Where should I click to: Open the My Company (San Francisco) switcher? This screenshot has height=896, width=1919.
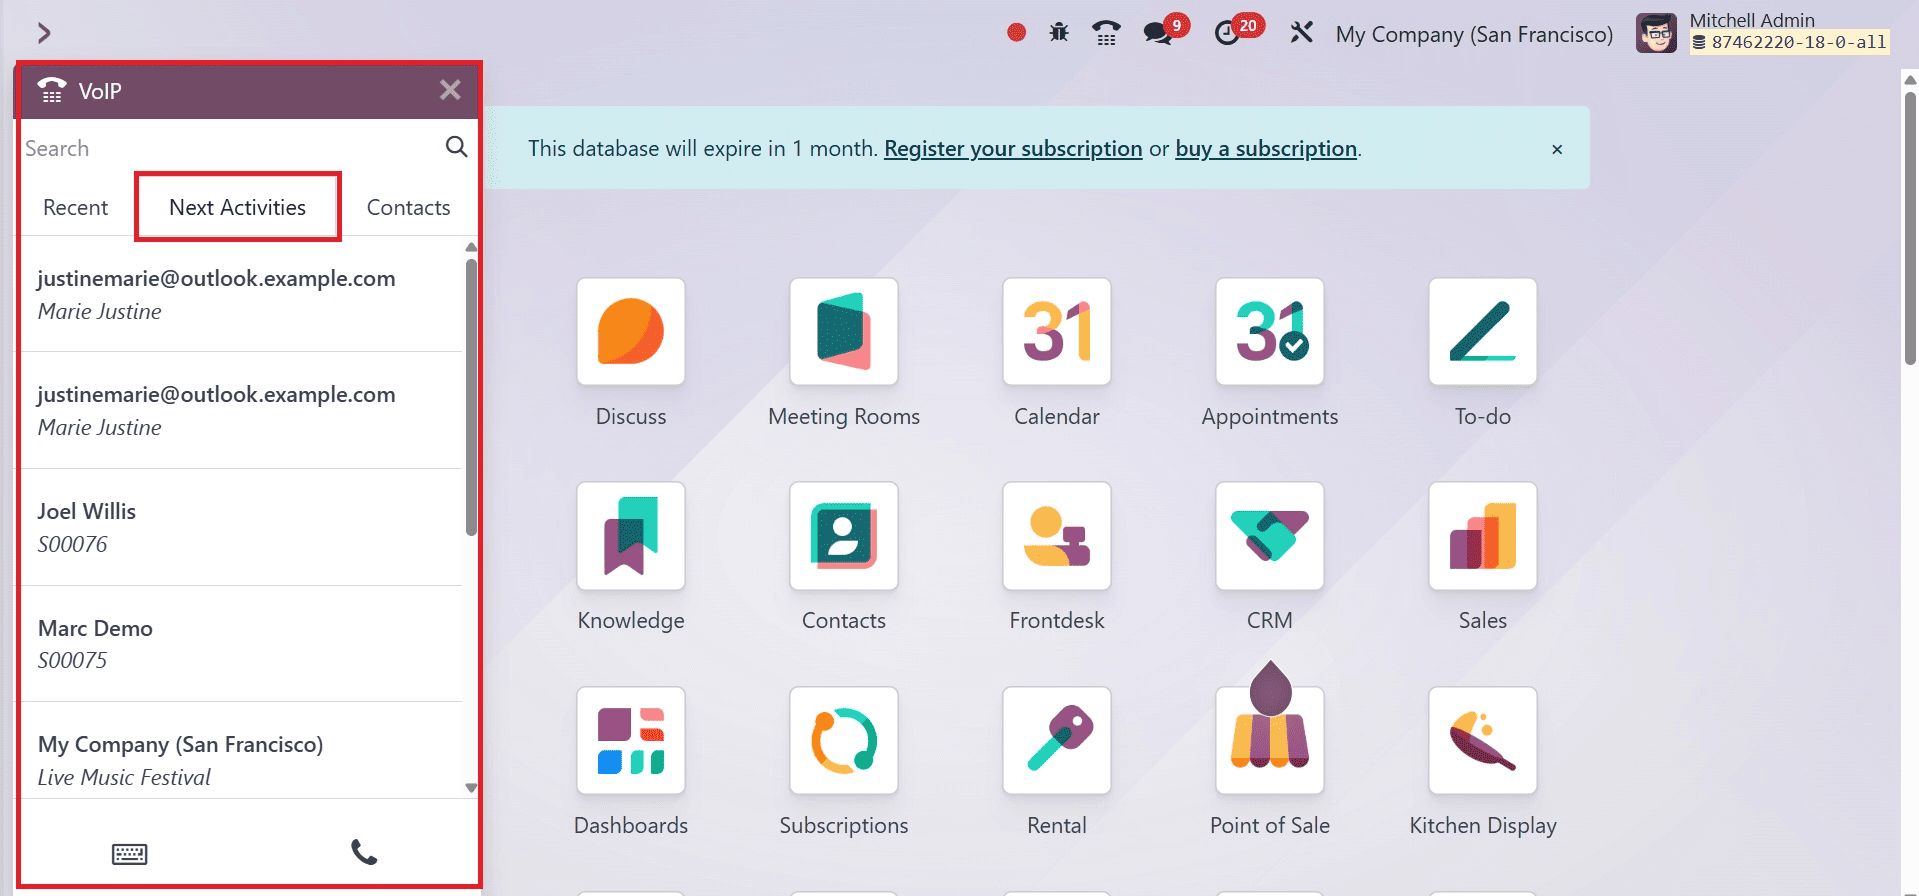[x=1474, y=34]
